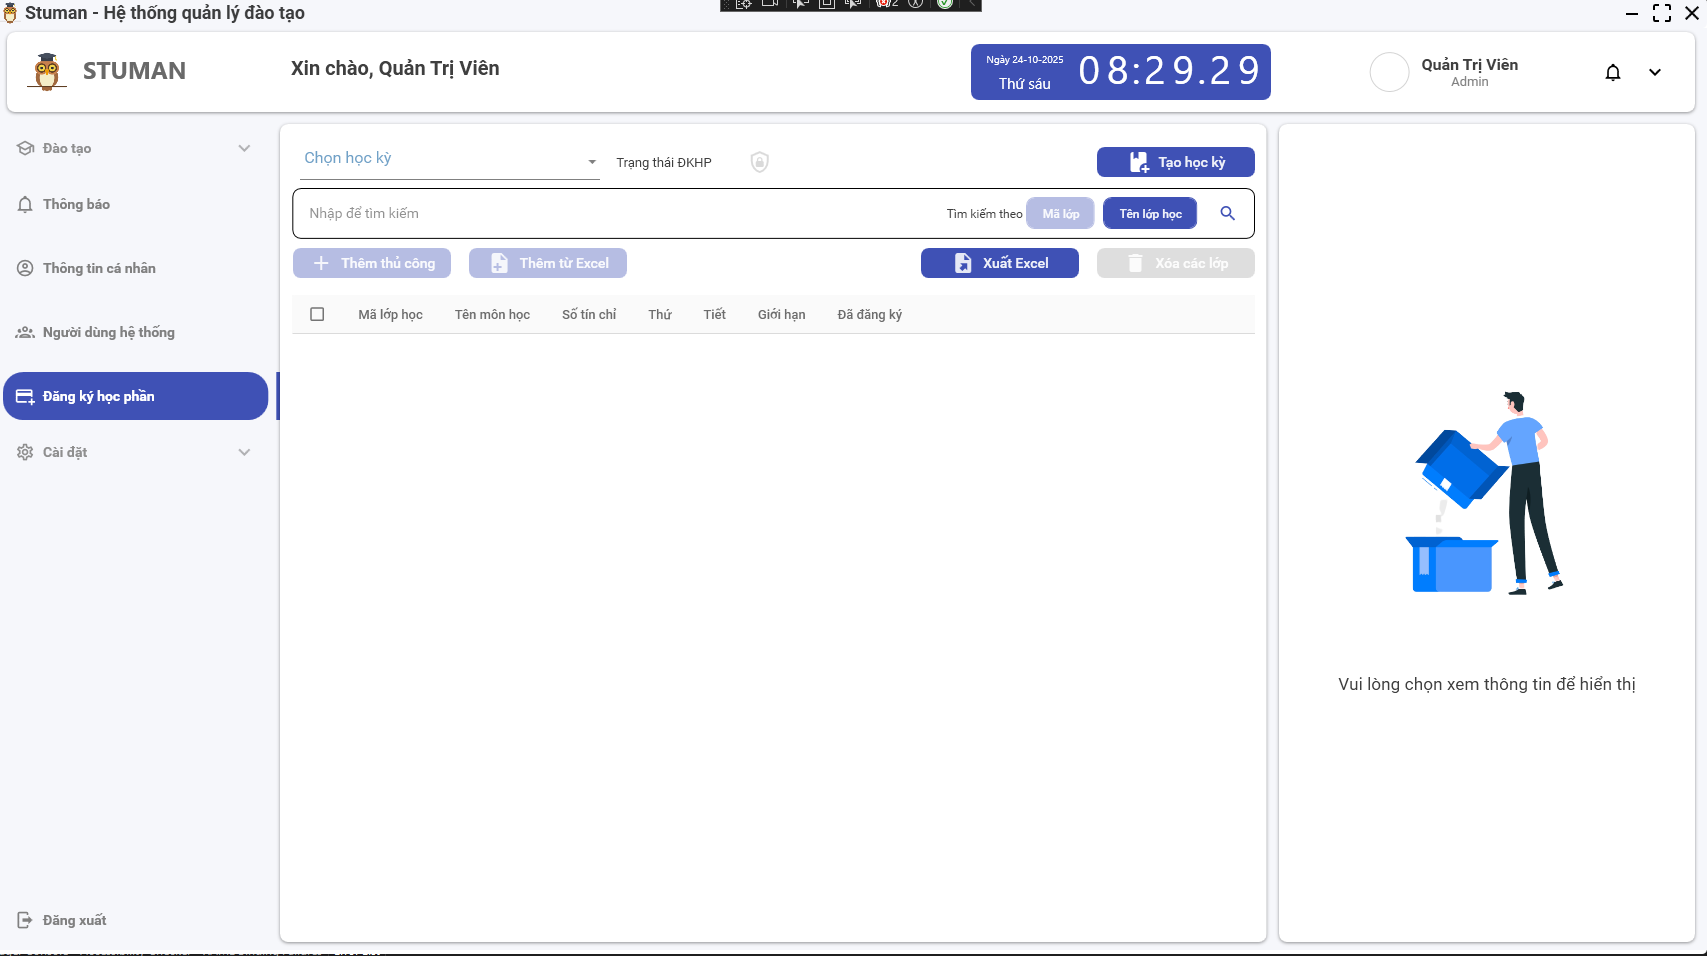Enter fullscreen with the window expand icon
This screenshot has width=1707, height=956.
click(1661, 13)
